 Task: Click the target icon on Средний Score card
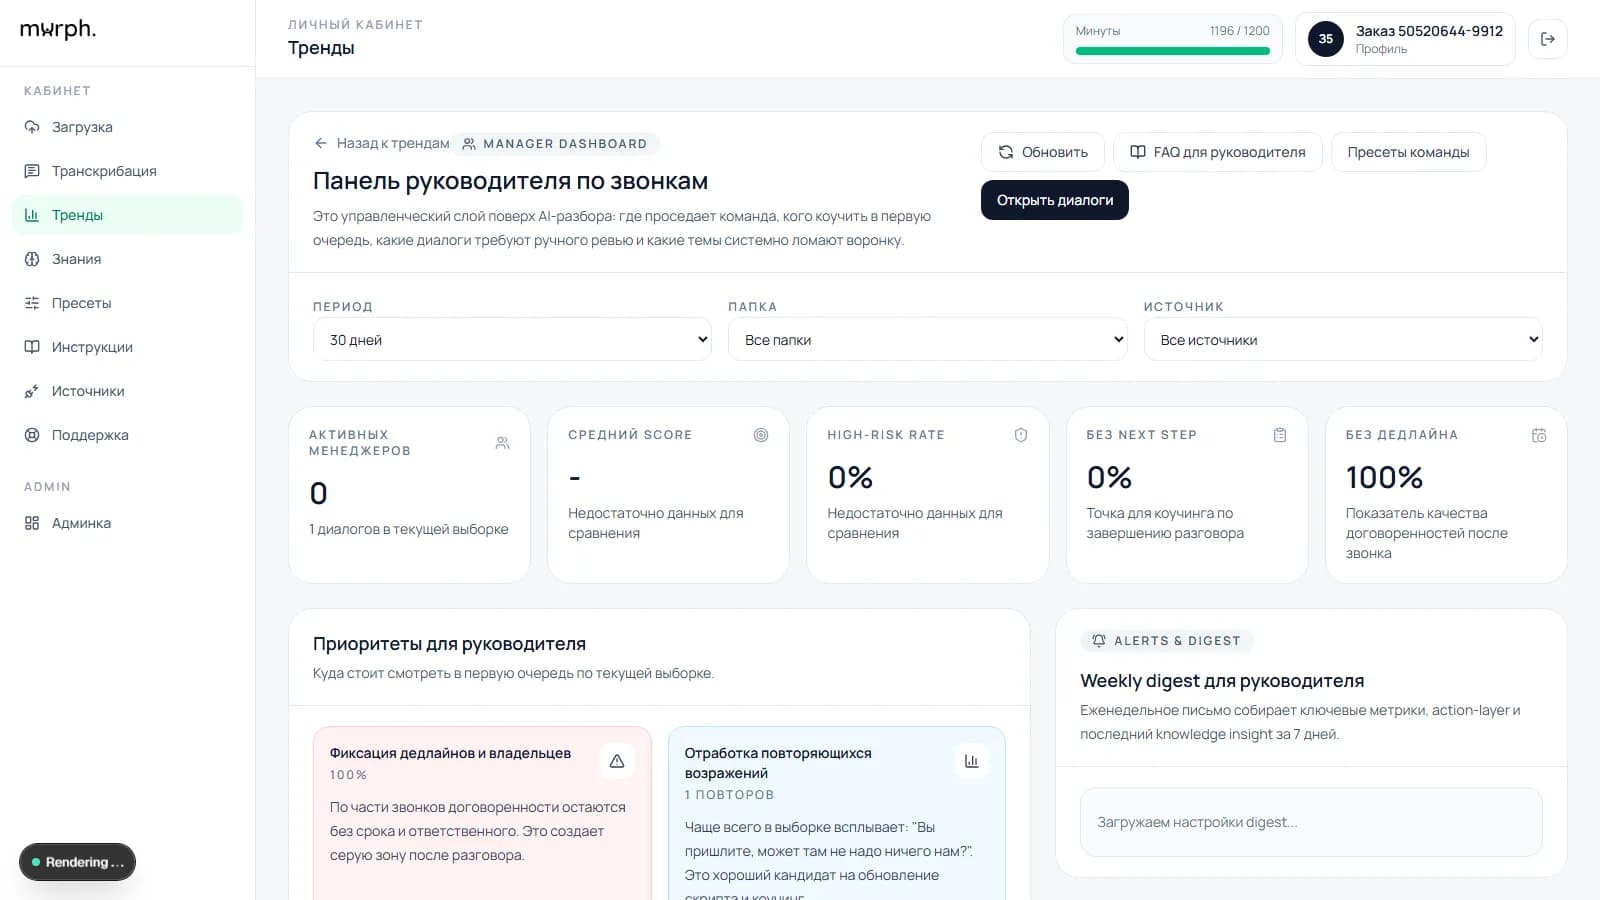761,435
